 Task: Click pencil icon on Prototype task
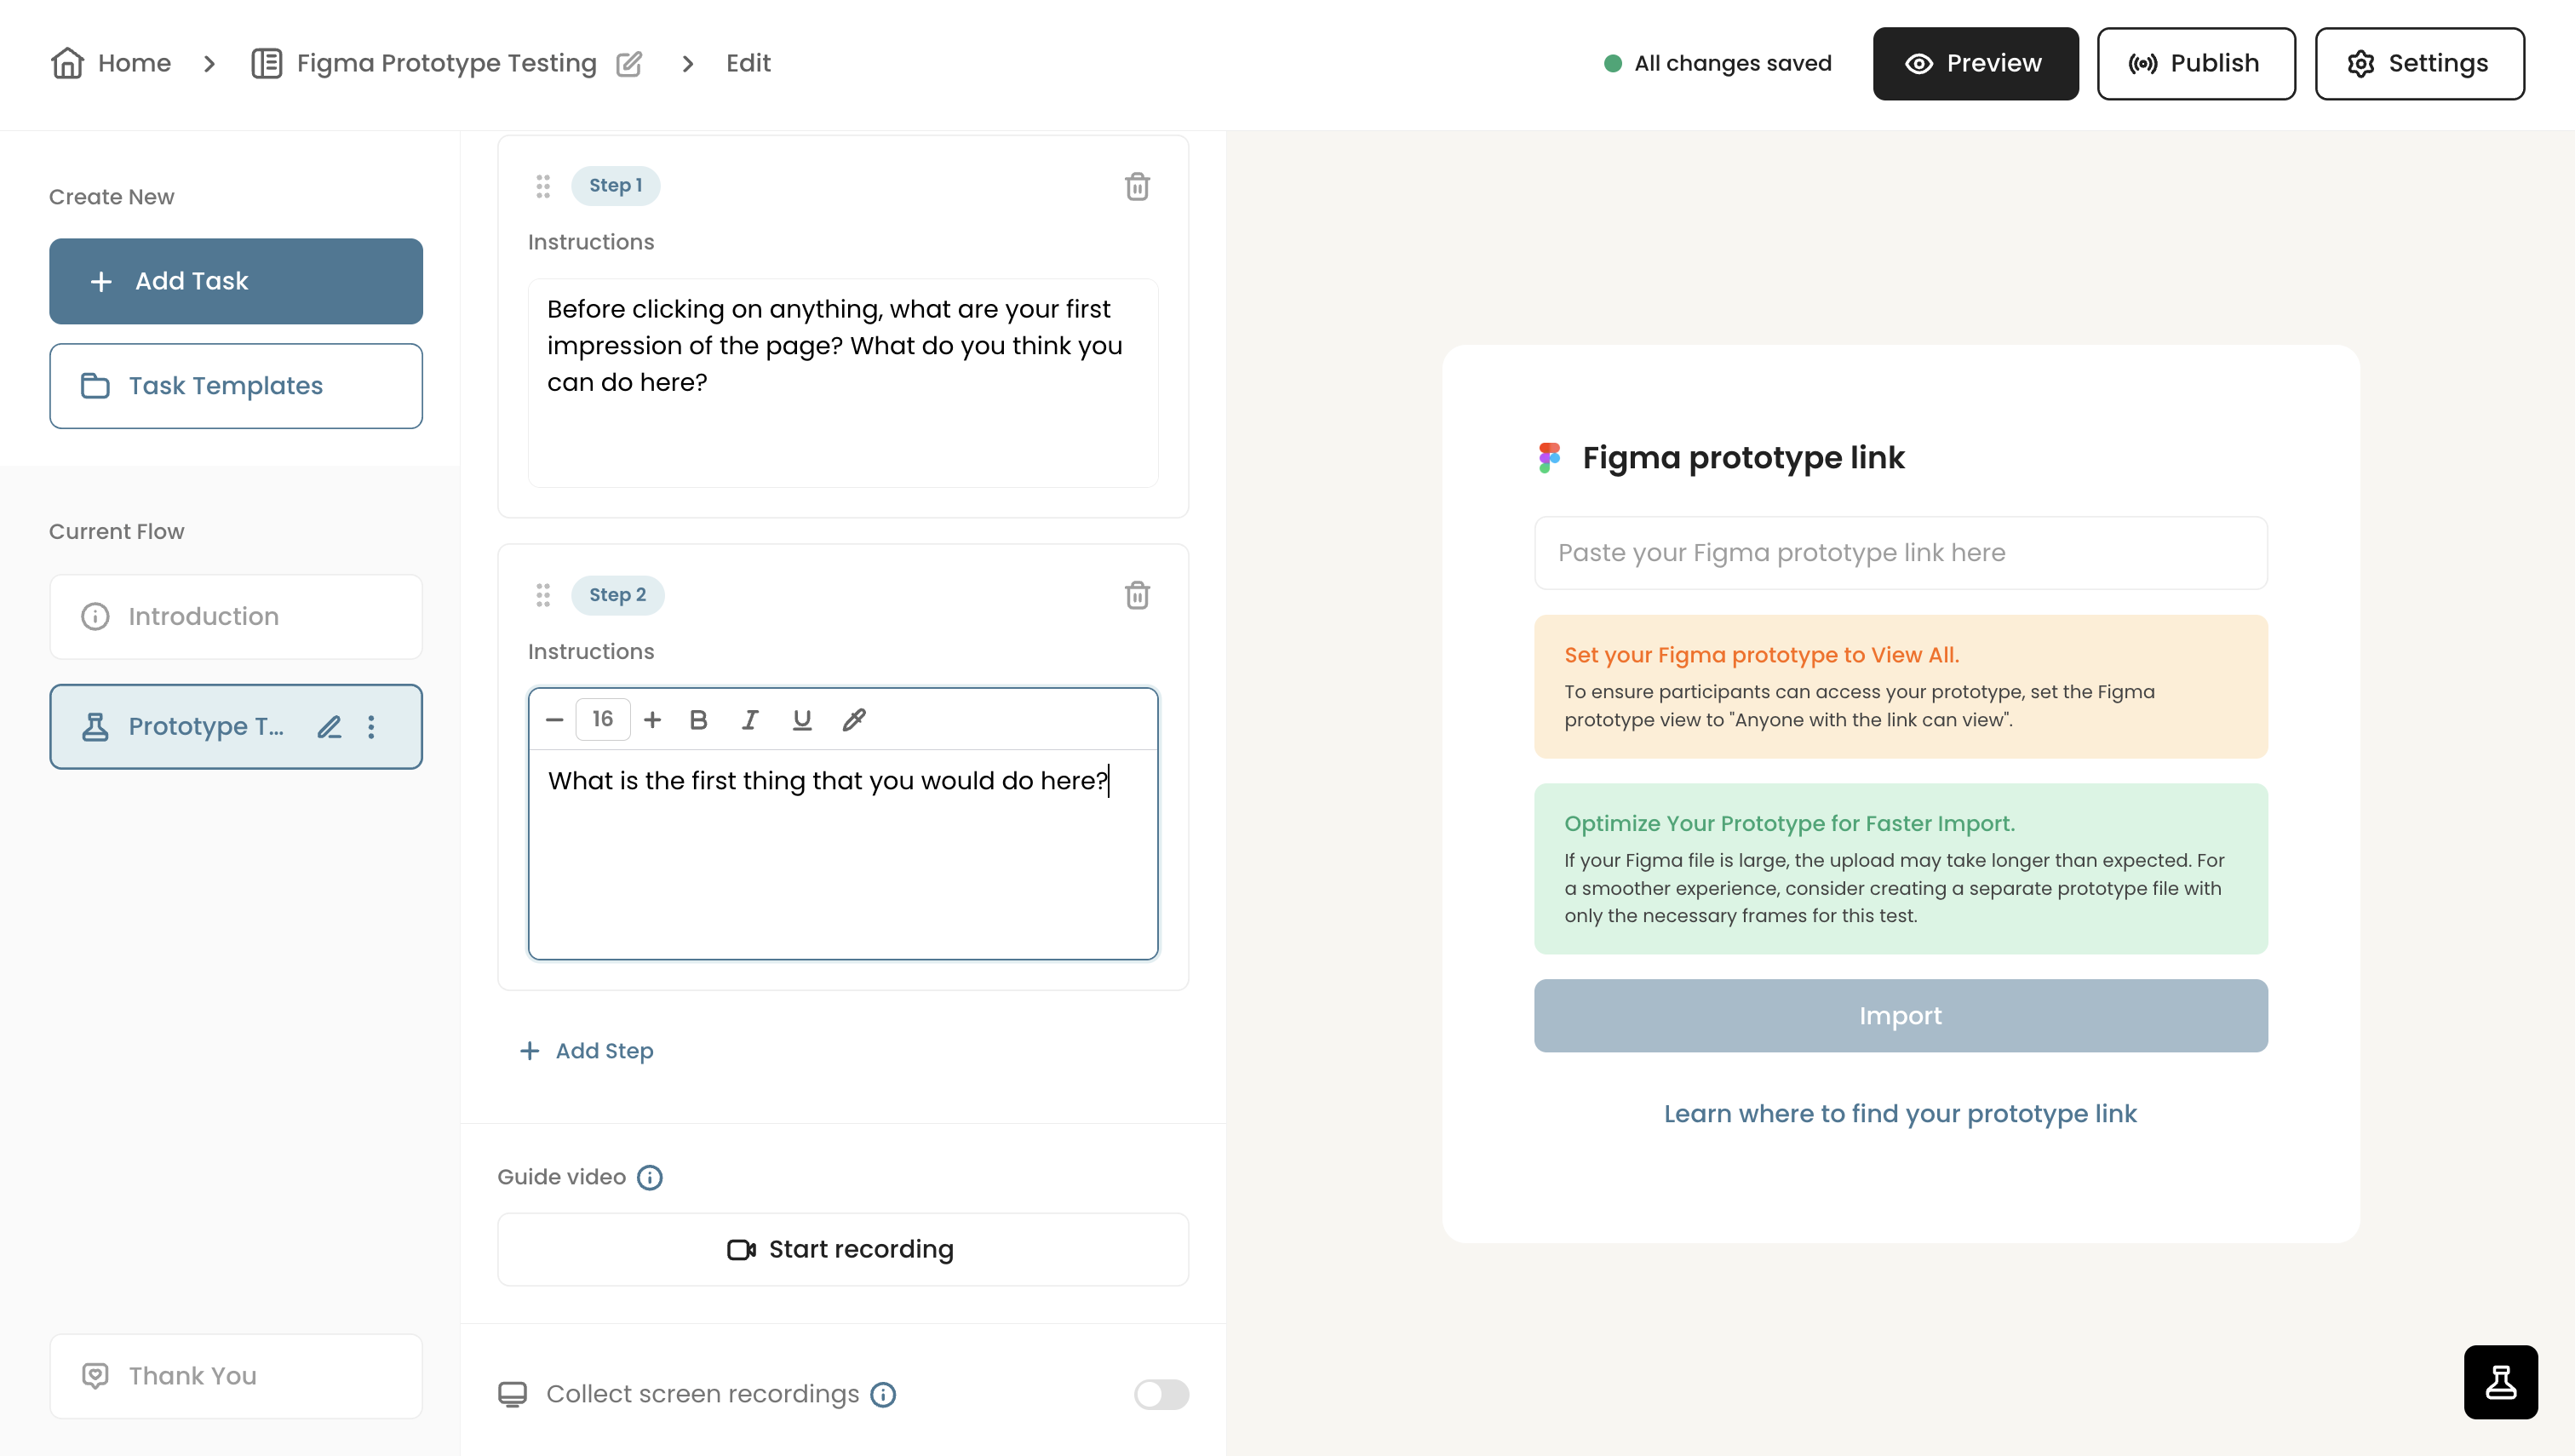(x=329, y=727)
